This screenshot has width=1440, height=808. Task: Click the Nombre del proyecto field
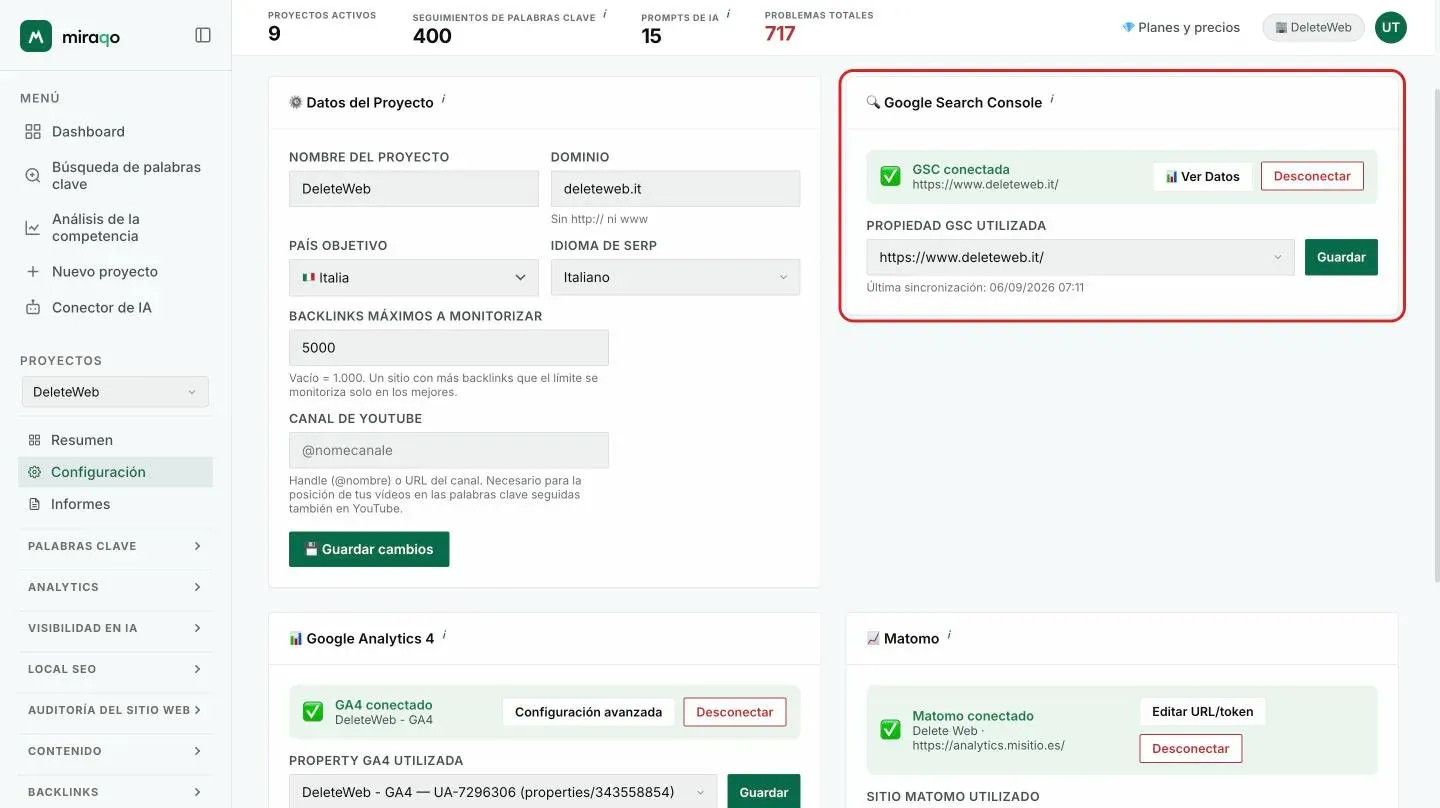coord(414,189)
